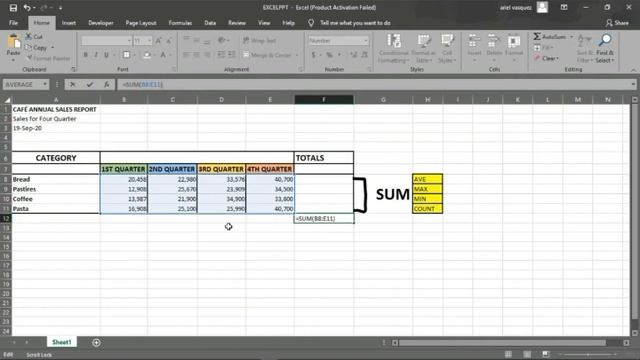The image size is (640, 360).
Task: Click the Paste clipboard icon
Action: tap(13, 42)
